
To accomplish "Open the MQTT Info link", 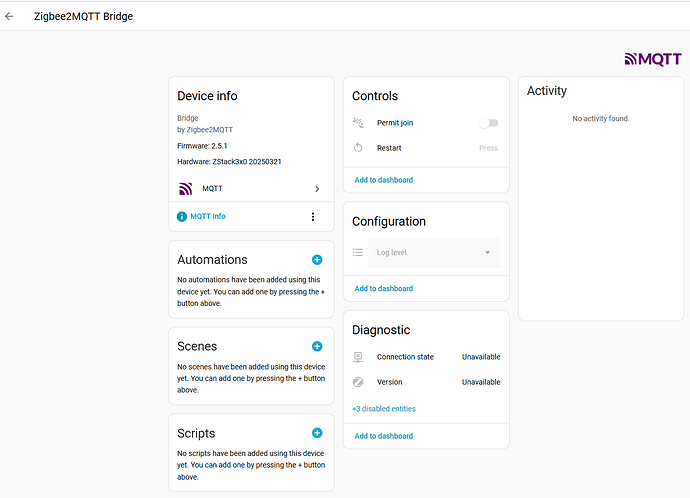I will [207, 217].
